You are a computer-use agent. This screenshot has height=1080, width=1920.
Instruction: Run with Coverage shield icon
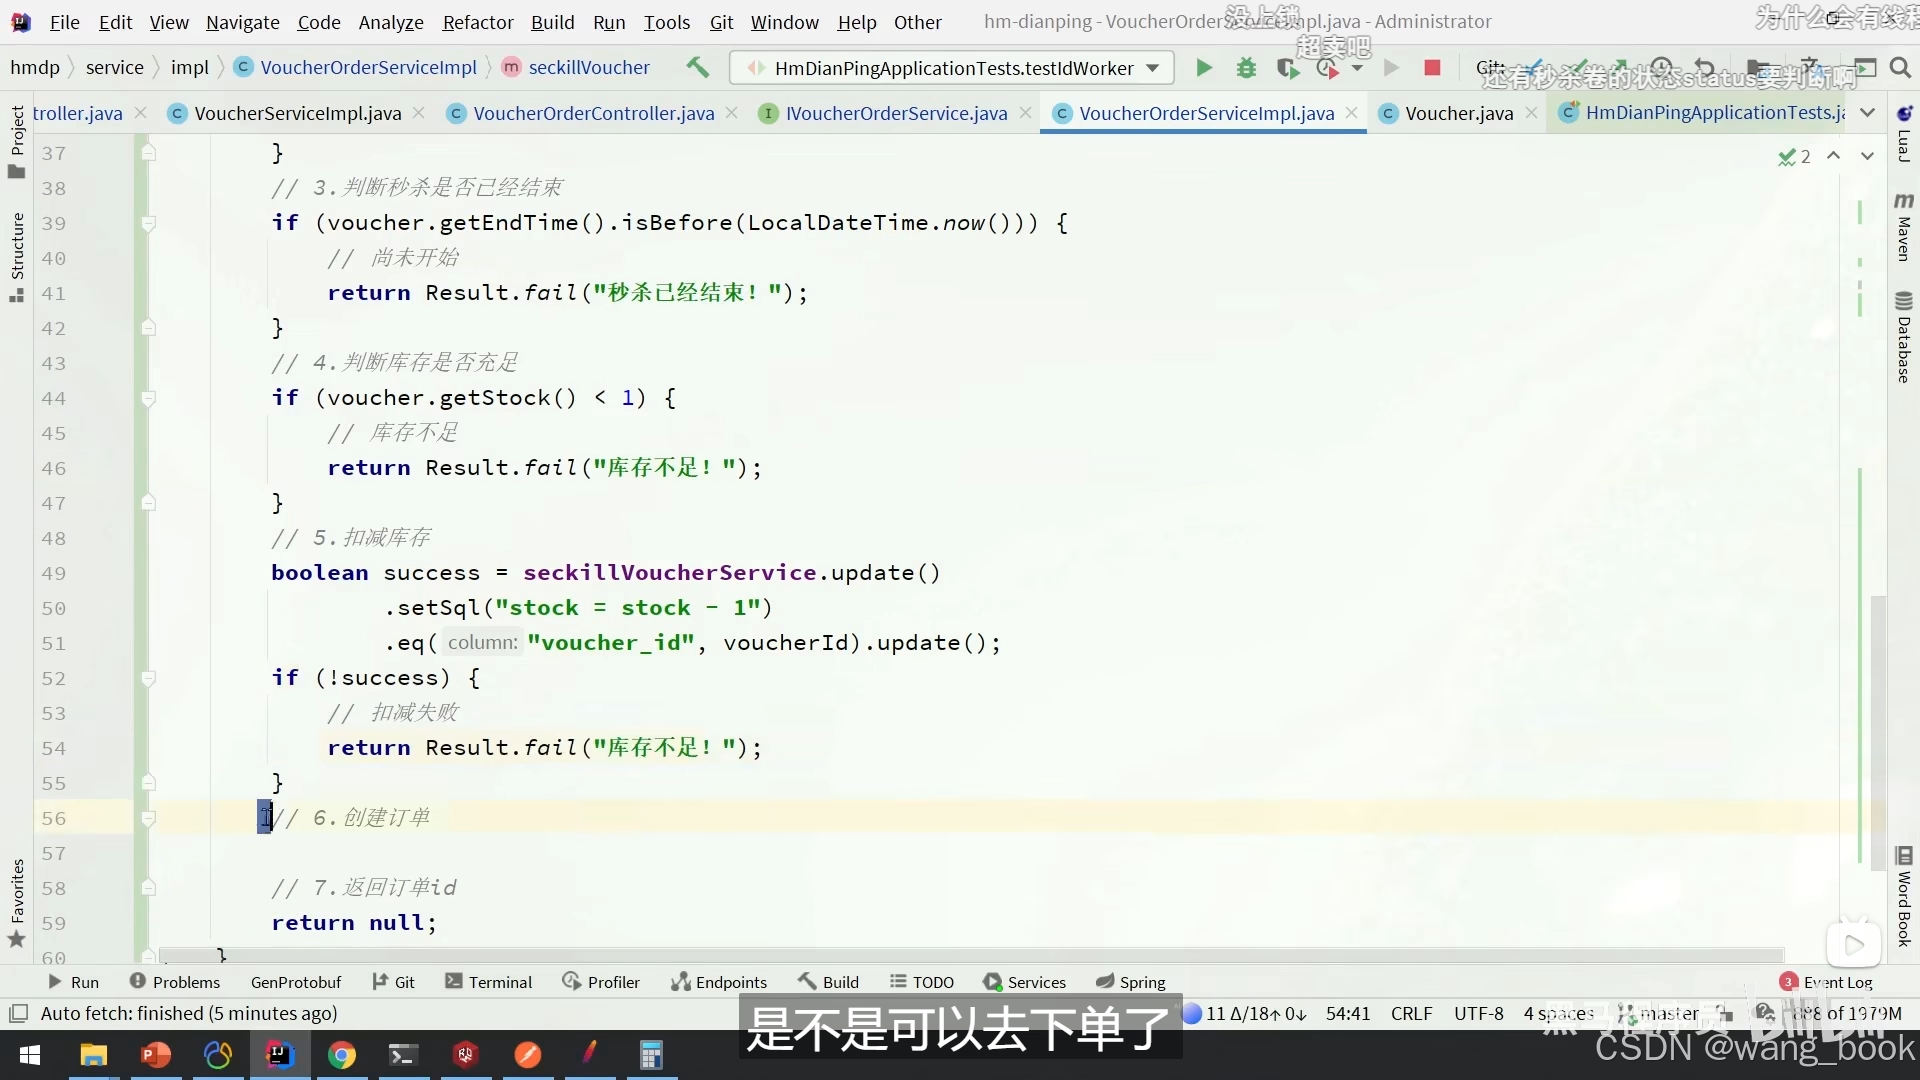coord(1287,68)
